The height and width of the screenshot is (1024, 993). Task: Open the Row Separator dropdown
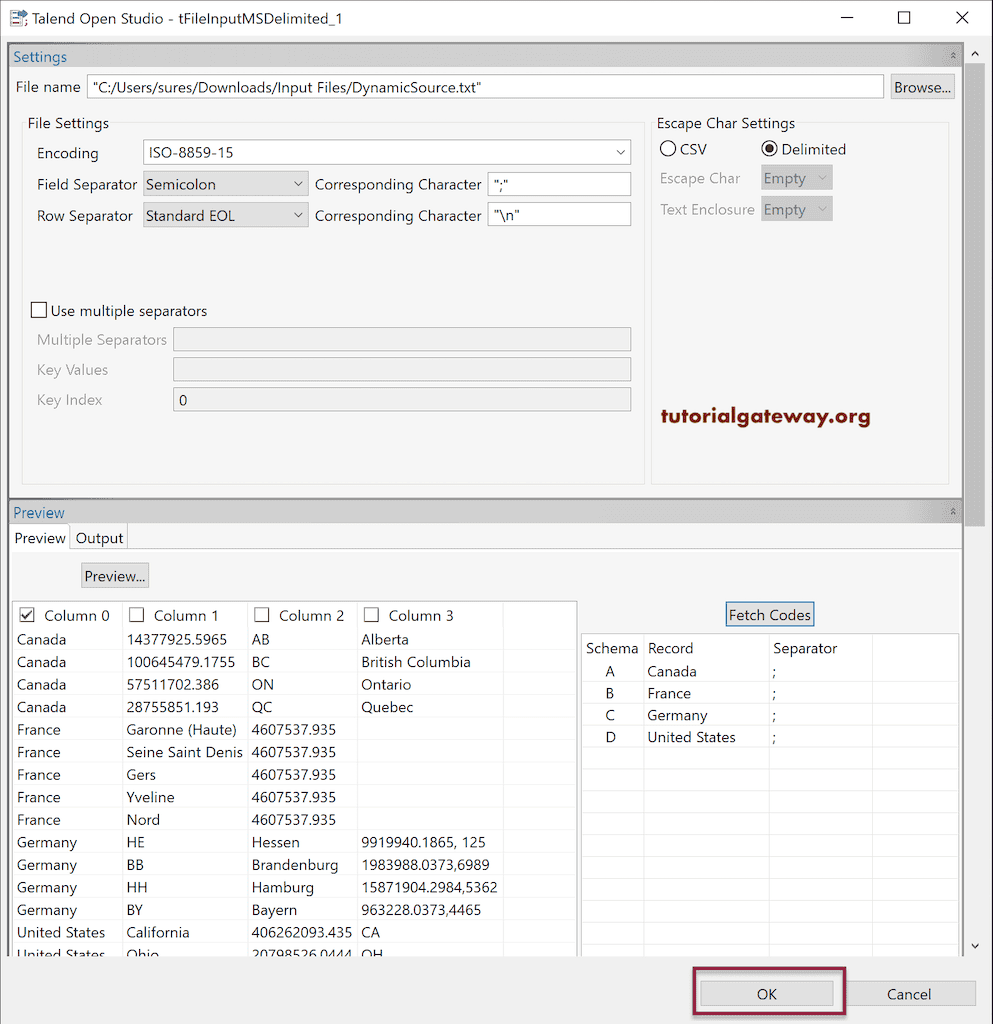[298, 214]
